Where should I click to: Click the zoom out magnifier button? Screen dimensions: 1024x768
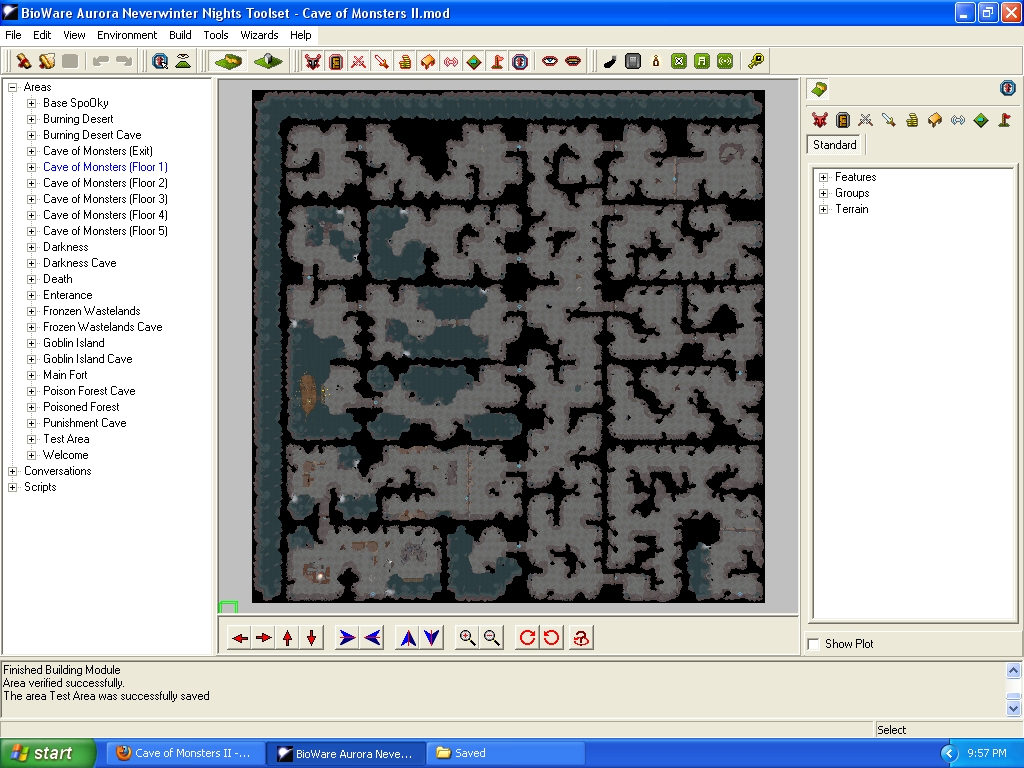pyautogui.click(x=491, y=638)
